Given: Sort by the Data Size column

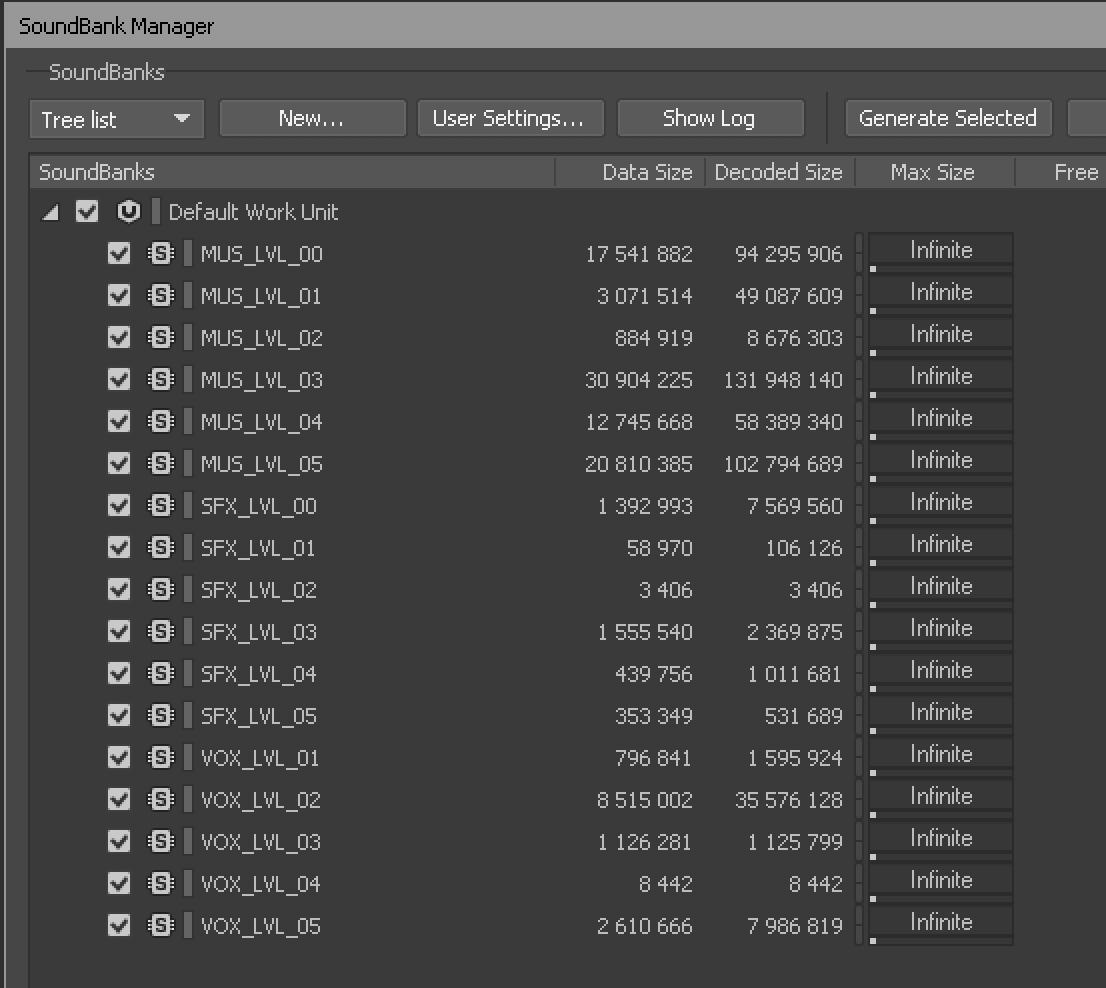Looking at the screenshot, I should [x=631, y=172].
